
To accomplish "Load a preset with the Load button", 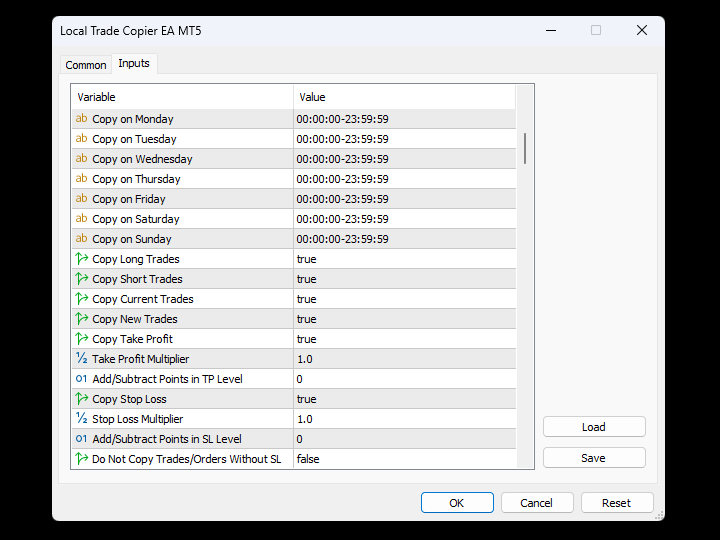I will click(594, 427).
